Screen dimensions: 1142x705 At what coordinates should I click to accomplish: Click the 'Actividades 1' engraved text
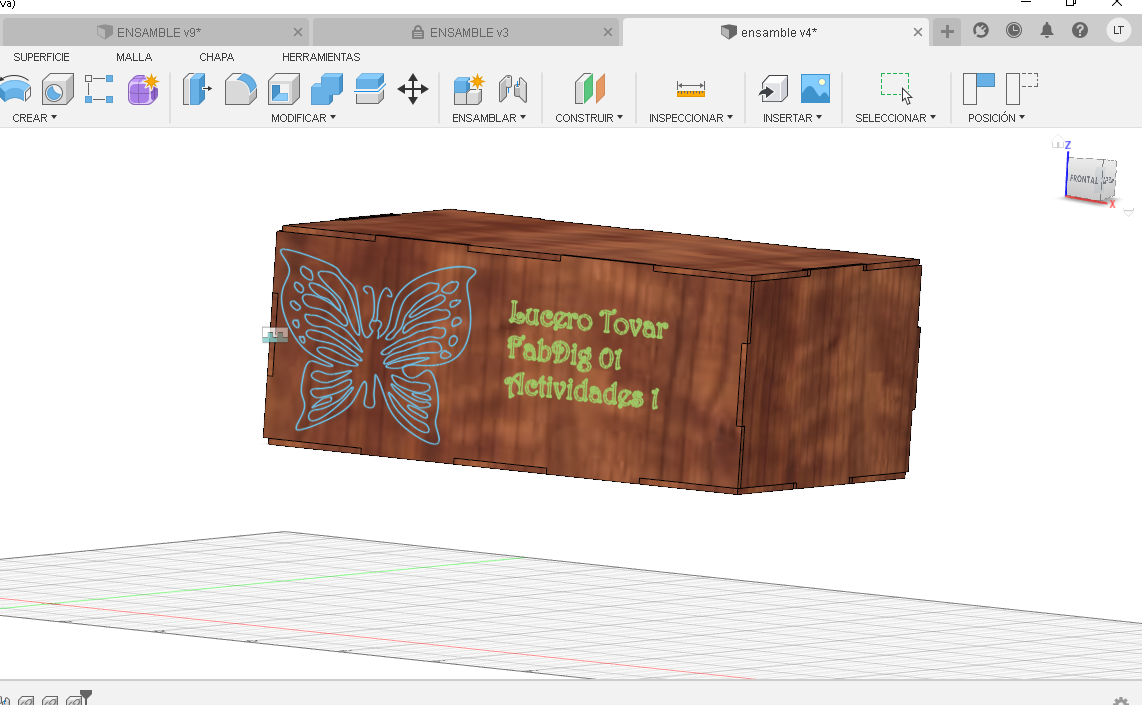click(x=580, y=390)
